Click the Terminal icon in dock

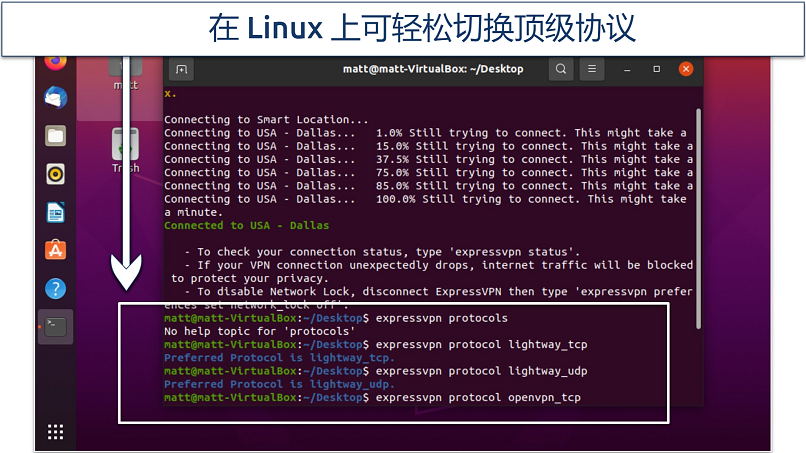point(56,327)
